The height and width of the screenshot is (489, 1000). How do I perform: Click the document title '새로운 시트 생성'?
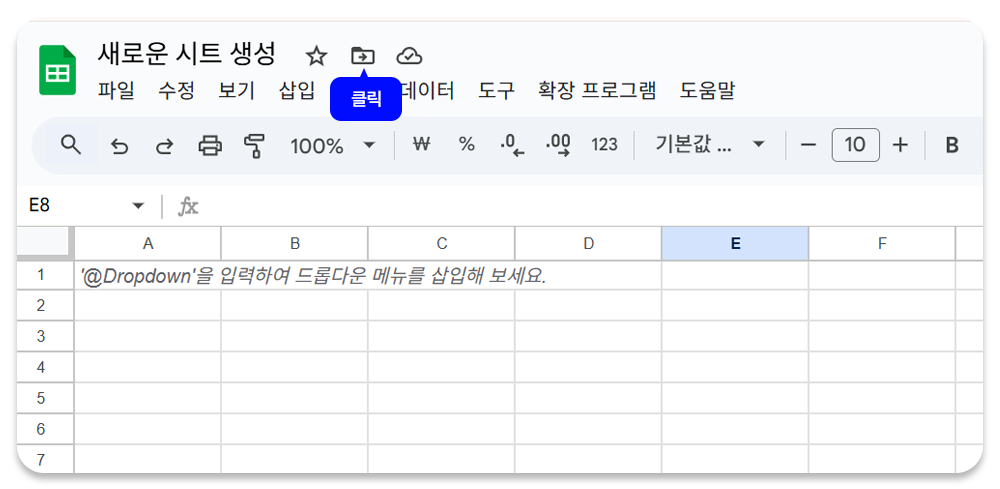186,54
